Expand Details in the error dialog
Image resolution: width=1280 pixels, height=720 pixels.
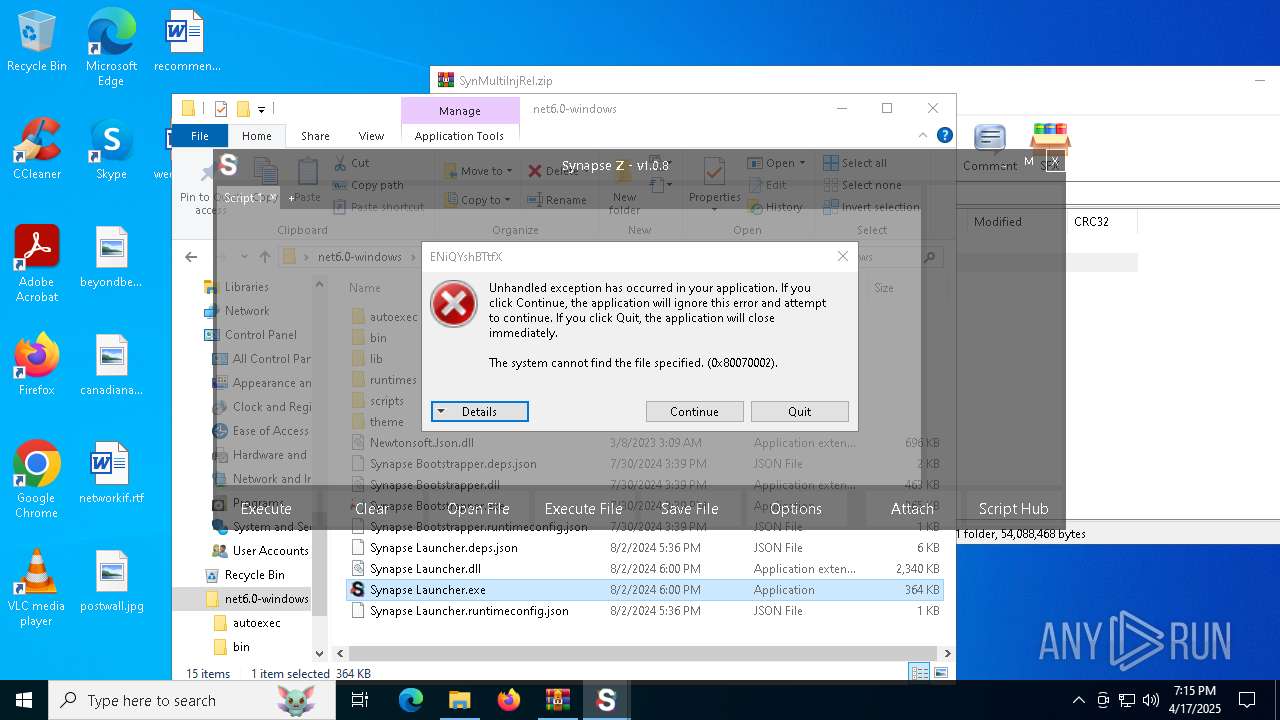[480, 411]
